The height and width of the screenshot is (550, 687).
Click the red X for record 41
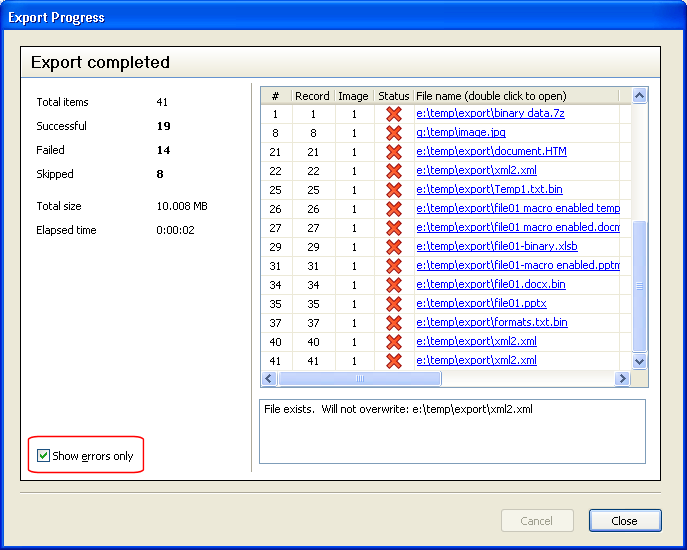click(x=394, y=361)
